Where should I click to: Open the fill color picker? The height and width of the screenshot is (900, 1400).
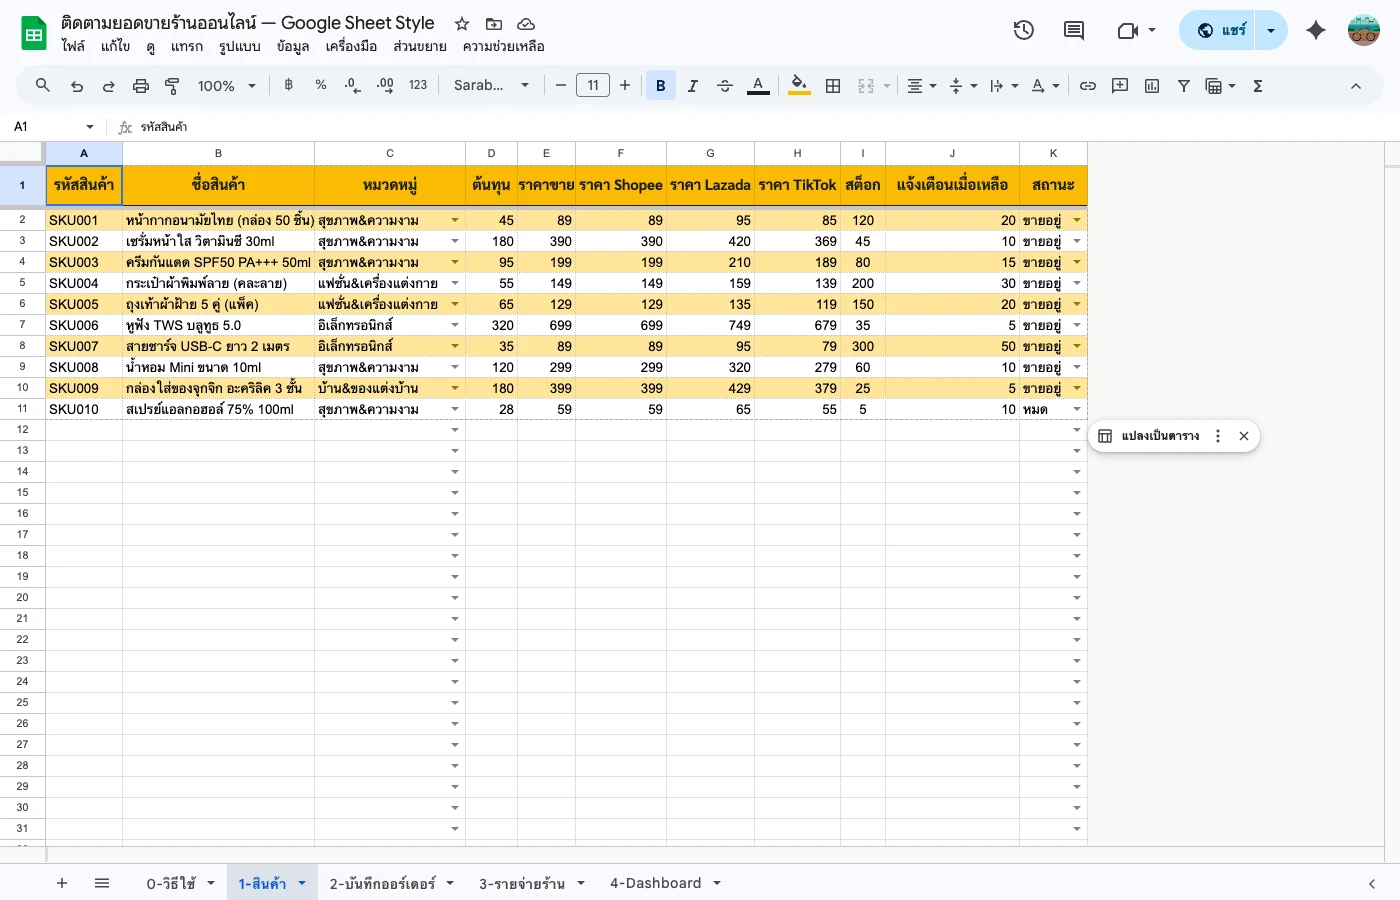pos(799,86)
